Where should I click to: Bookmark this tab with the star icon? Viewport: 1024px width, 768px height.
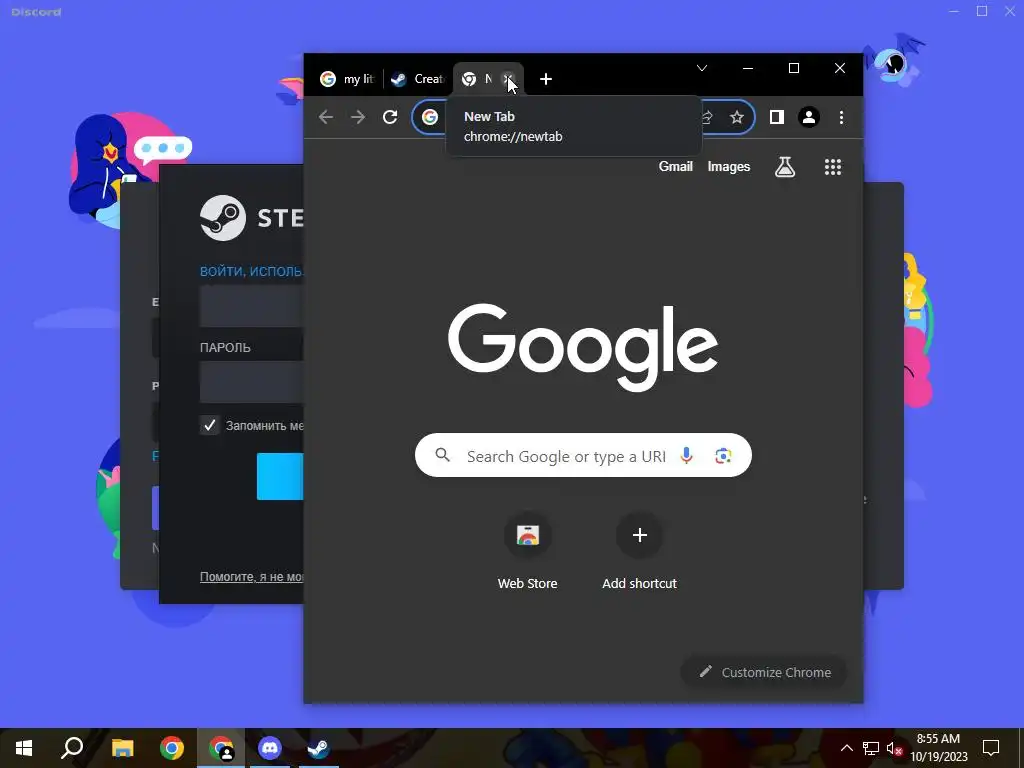click(x=737, y=118)
